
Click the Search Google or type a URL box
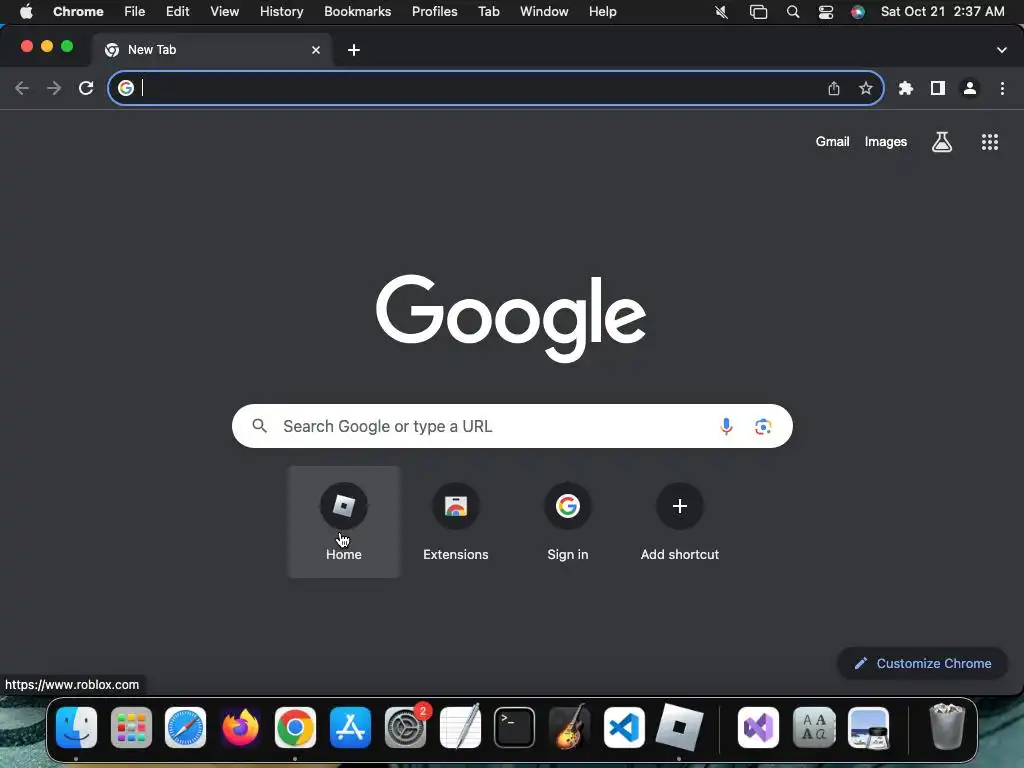click(512, 426)
